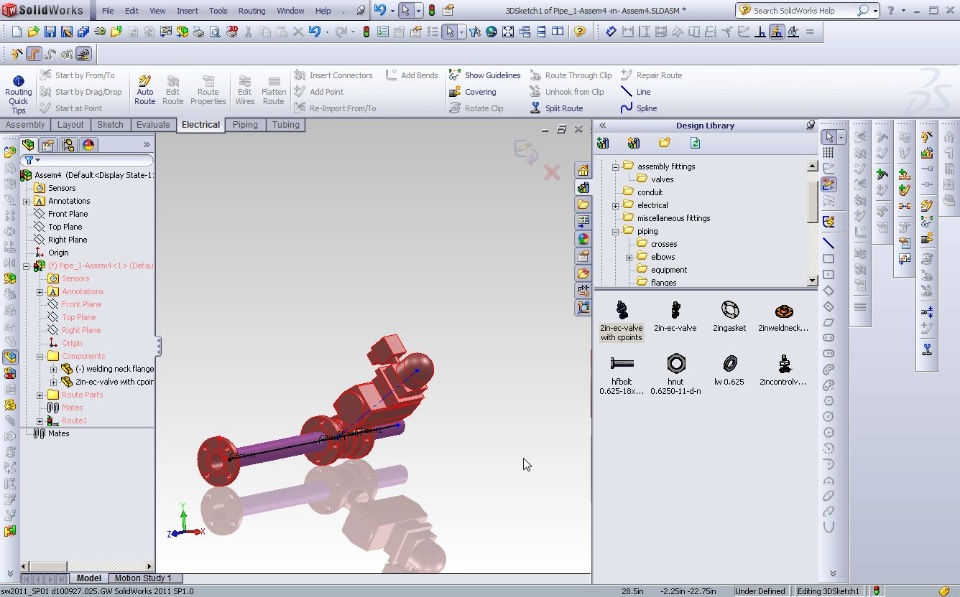Create a new folder in Design Library
The image size is (960, 597).
pyautogui.click(x=664, y=143)
